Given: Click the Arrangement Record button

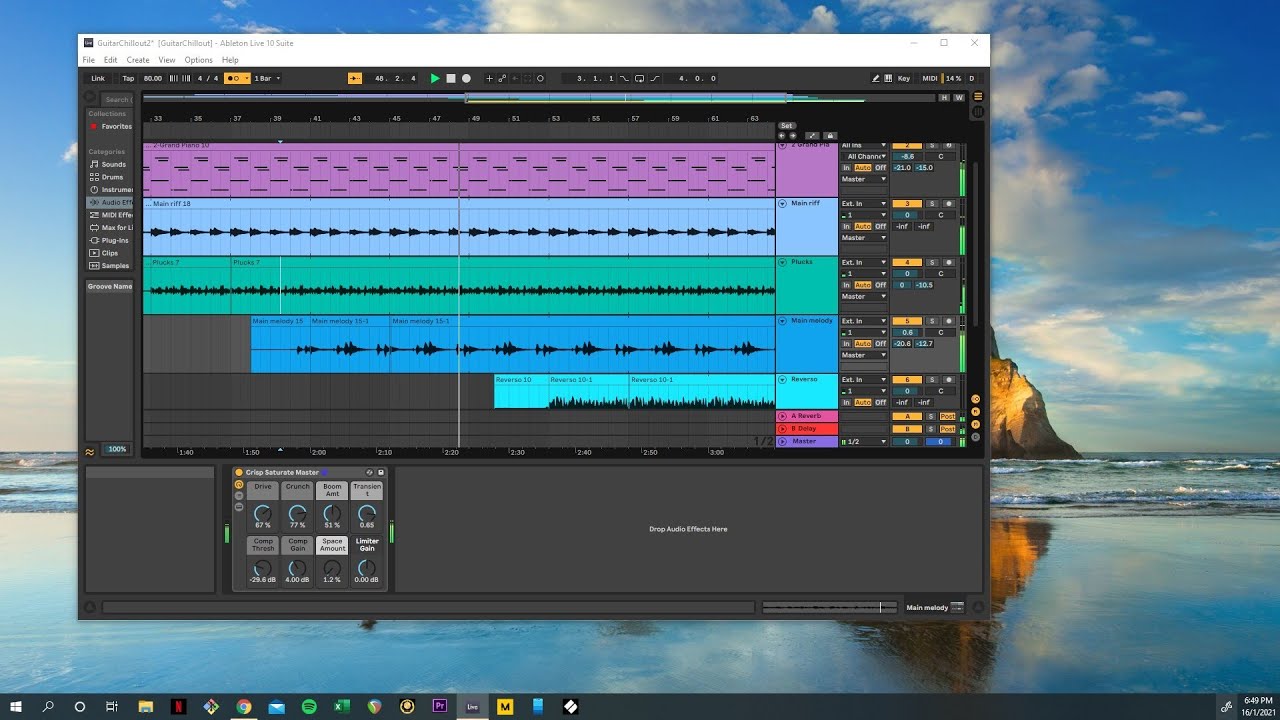Looking at the screenshot, I should tap(466, 78).
